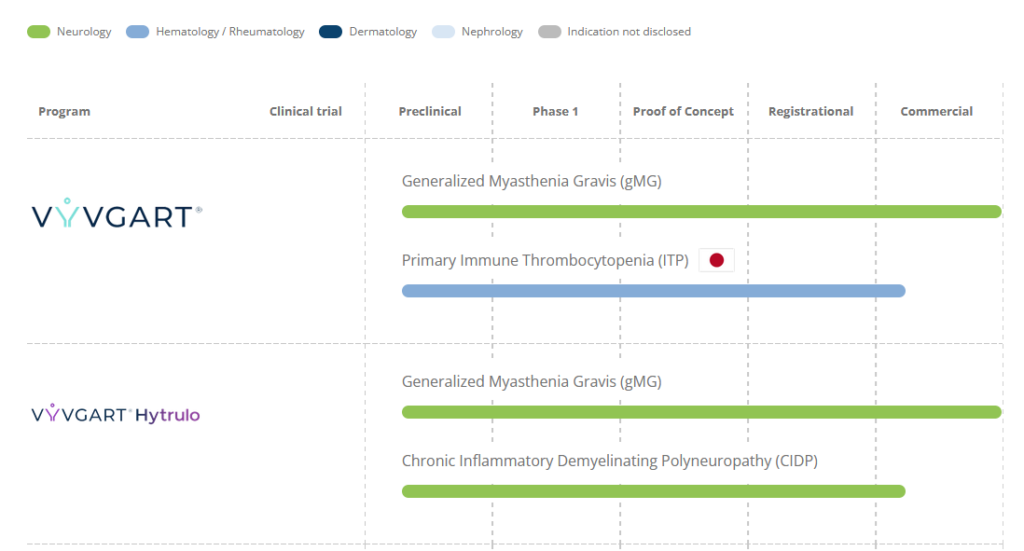Select the Hematology / Rheumatology legend label

point(230,32)
